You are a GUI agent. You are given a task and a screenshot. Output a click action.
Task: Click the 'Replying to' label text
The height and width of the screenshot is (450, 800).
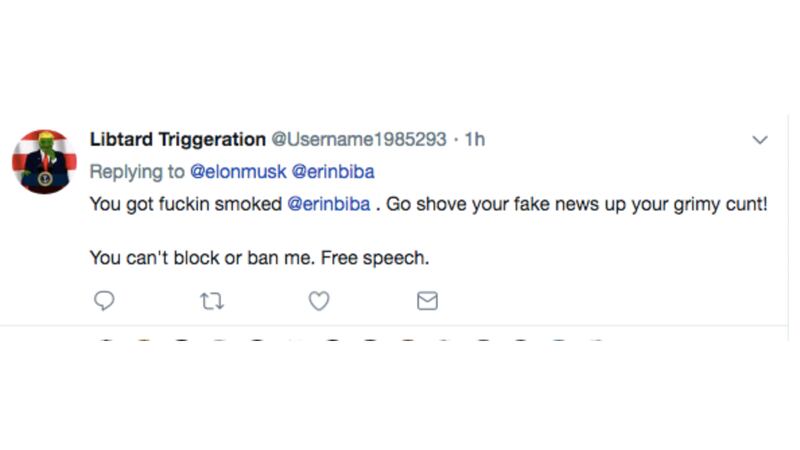point(138,171)
